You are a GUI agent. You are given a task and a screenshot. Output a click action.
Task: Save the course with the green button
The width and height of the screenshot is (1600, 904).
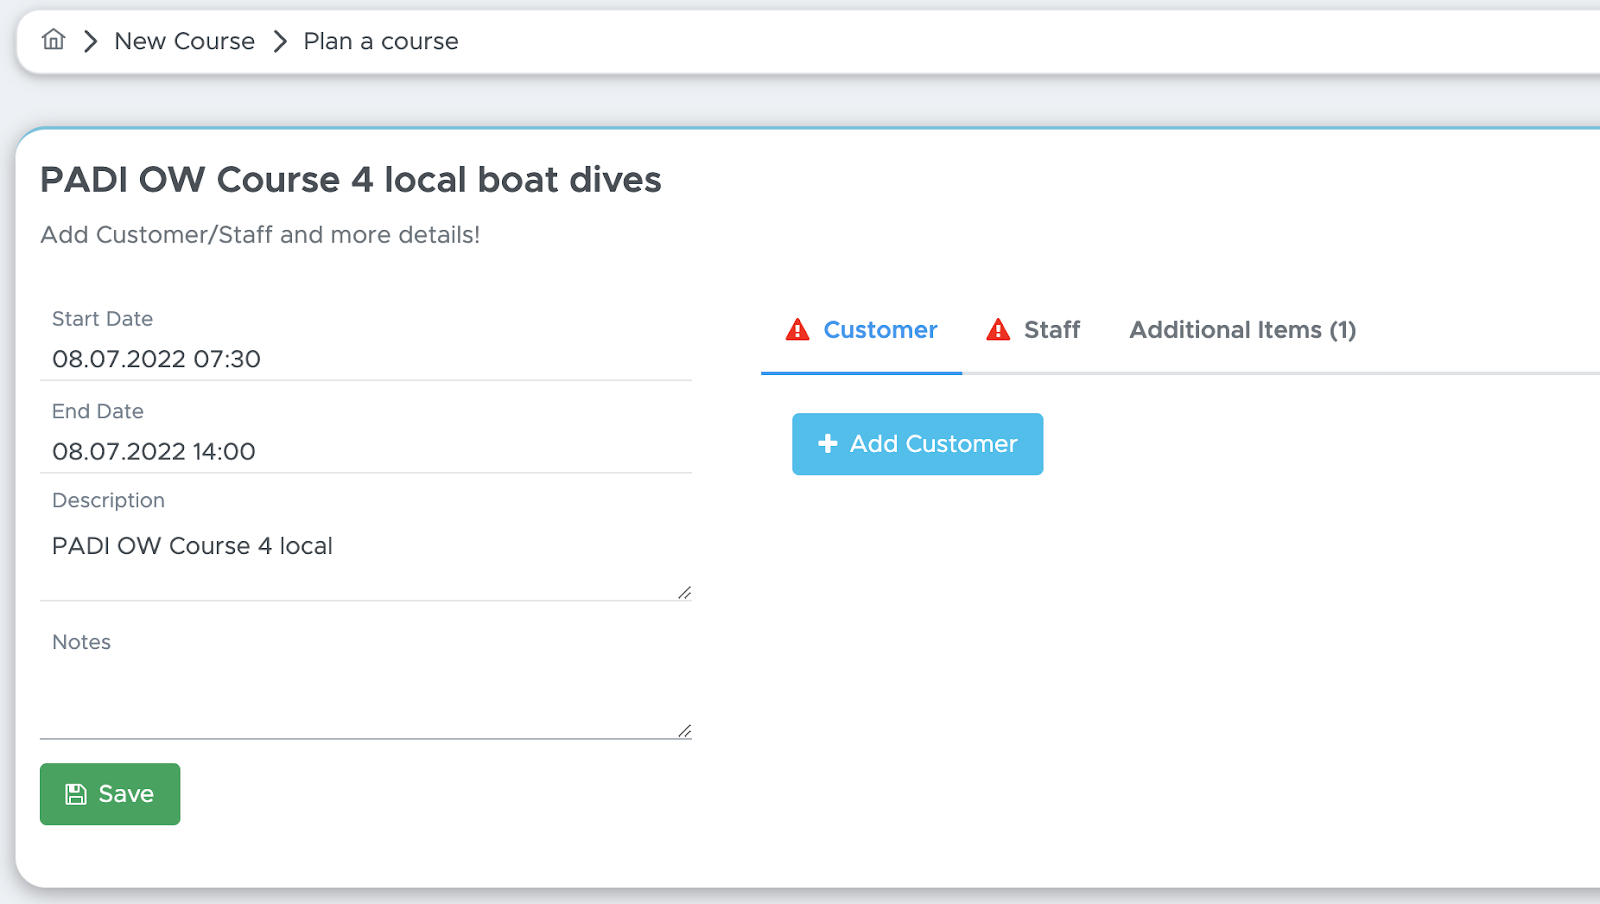click(110, 794)
